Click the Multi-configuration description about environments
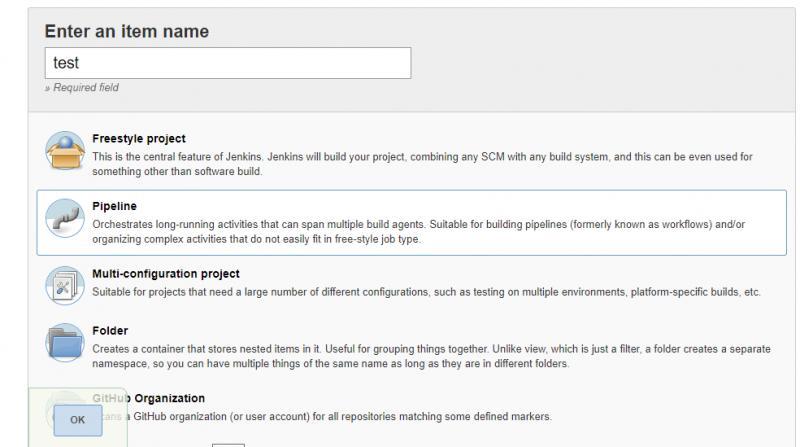Screen dimensions: 800x447 tap(427, 292)
